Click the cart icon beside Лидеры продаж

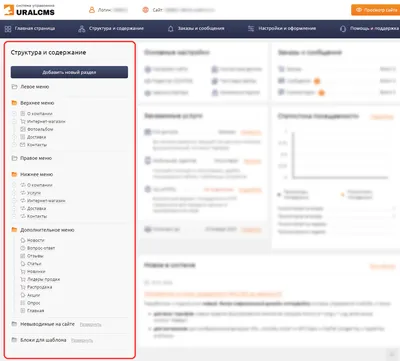click(23, 279)
